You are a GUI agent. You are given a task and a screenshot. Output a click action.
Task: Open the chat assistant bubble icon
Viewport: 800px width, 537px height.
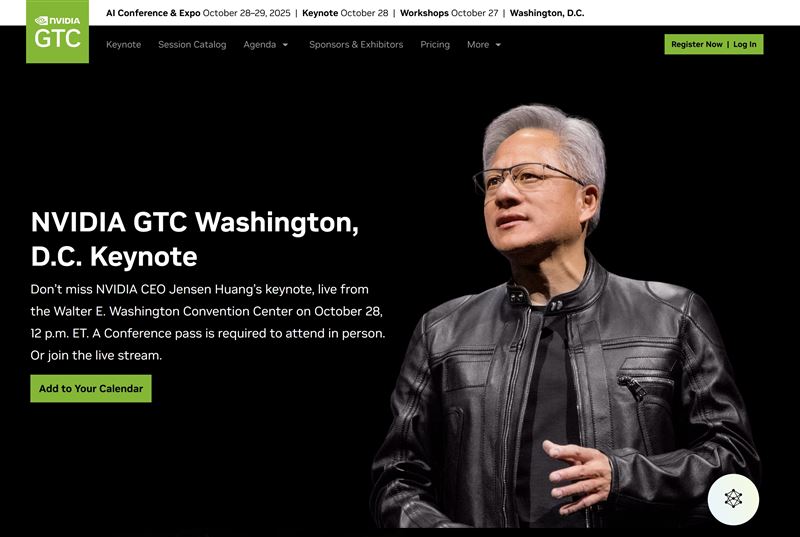[x=733, y=498]
